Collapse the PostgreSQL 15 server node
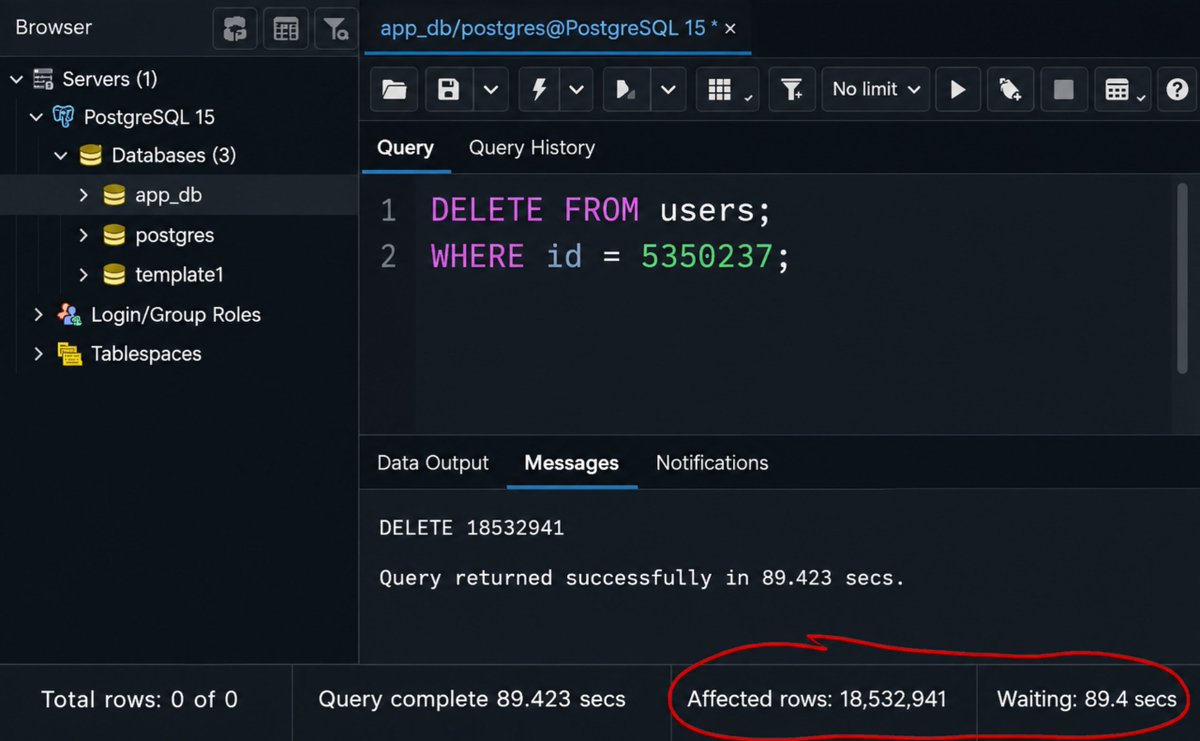Image resolution: width=1200 pixels, height=741 pixels. coord(37,117)
